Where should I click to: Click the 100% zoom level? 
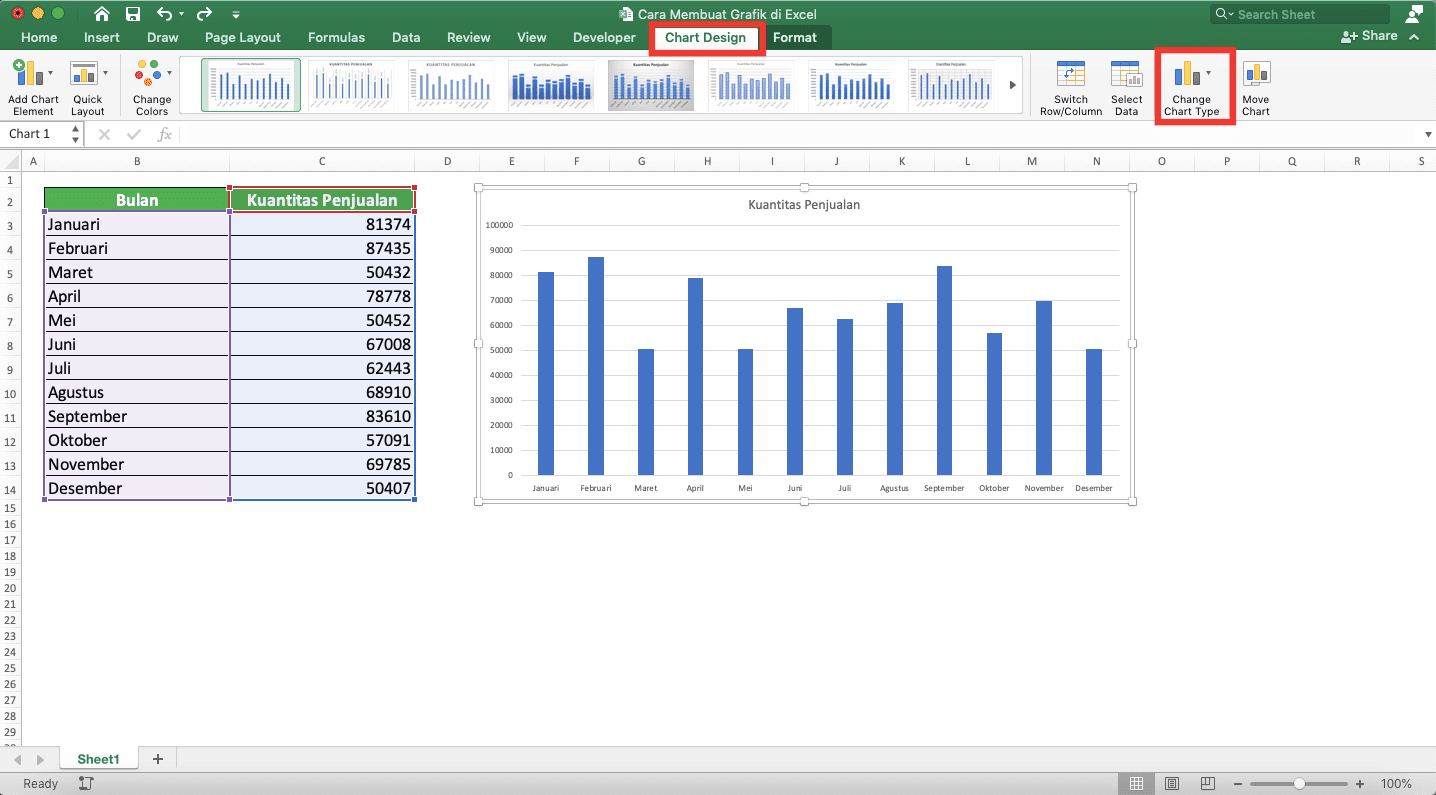coord(1396,784)
